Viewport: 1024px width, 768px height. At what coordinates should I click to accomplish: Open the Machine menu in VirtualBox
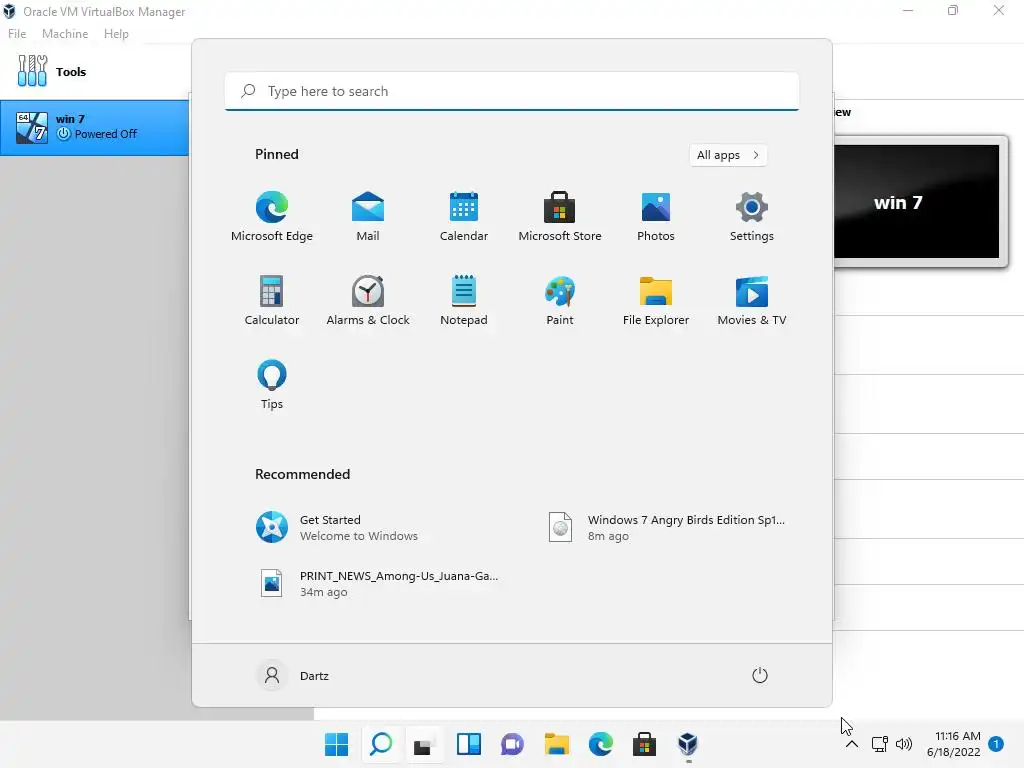(65, 33)
